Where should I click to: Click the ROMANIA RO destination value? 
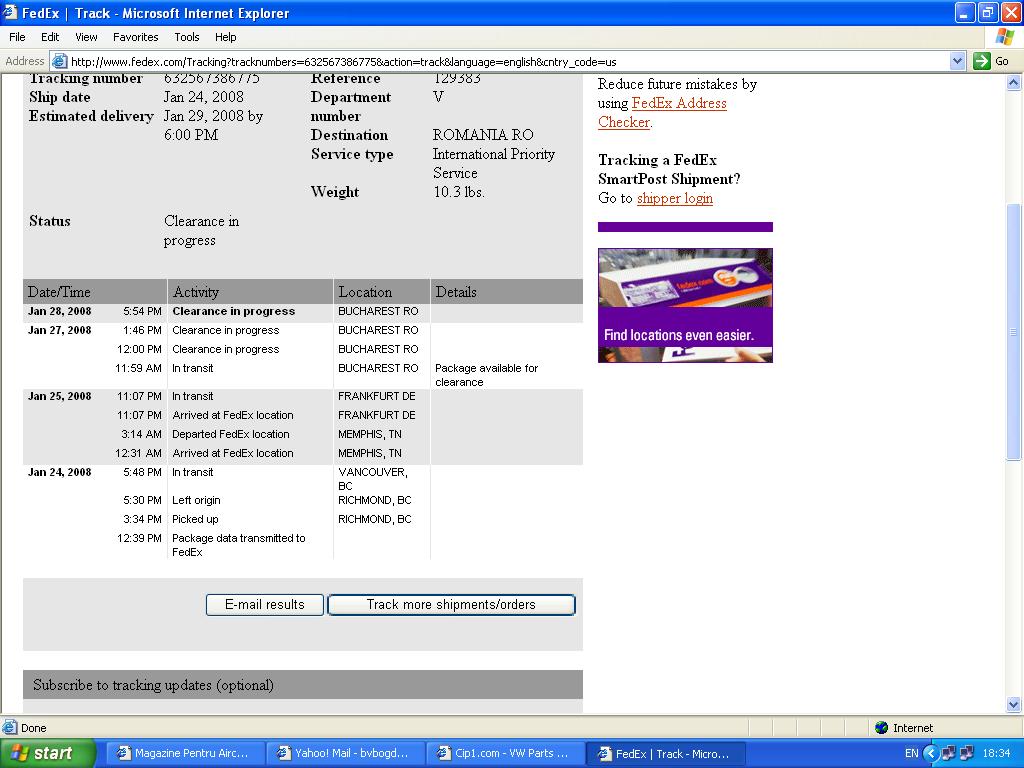(483, 135)
